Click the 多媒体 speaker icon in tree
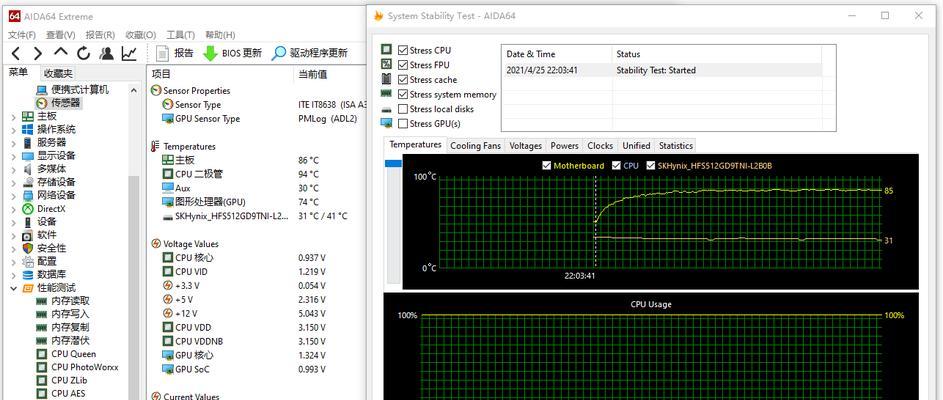Image resolution: width=943 pixels, height=400 pixels. coord(28,169)
